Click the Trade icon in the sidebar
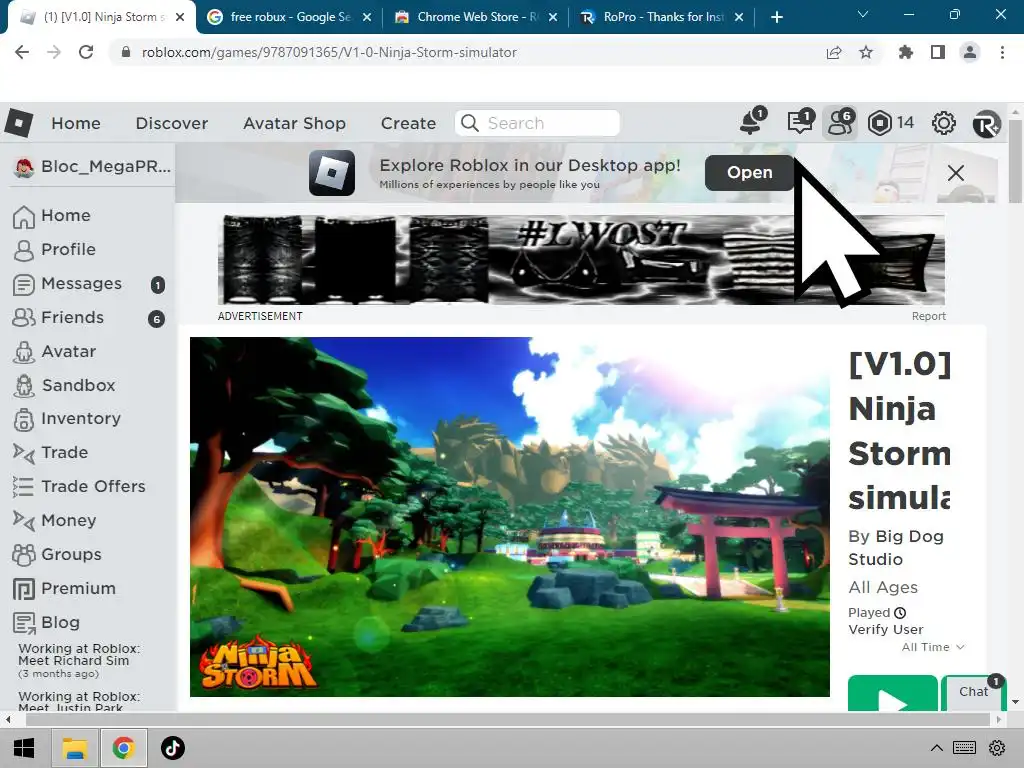The image size is (1024, 768). point(24,453)
